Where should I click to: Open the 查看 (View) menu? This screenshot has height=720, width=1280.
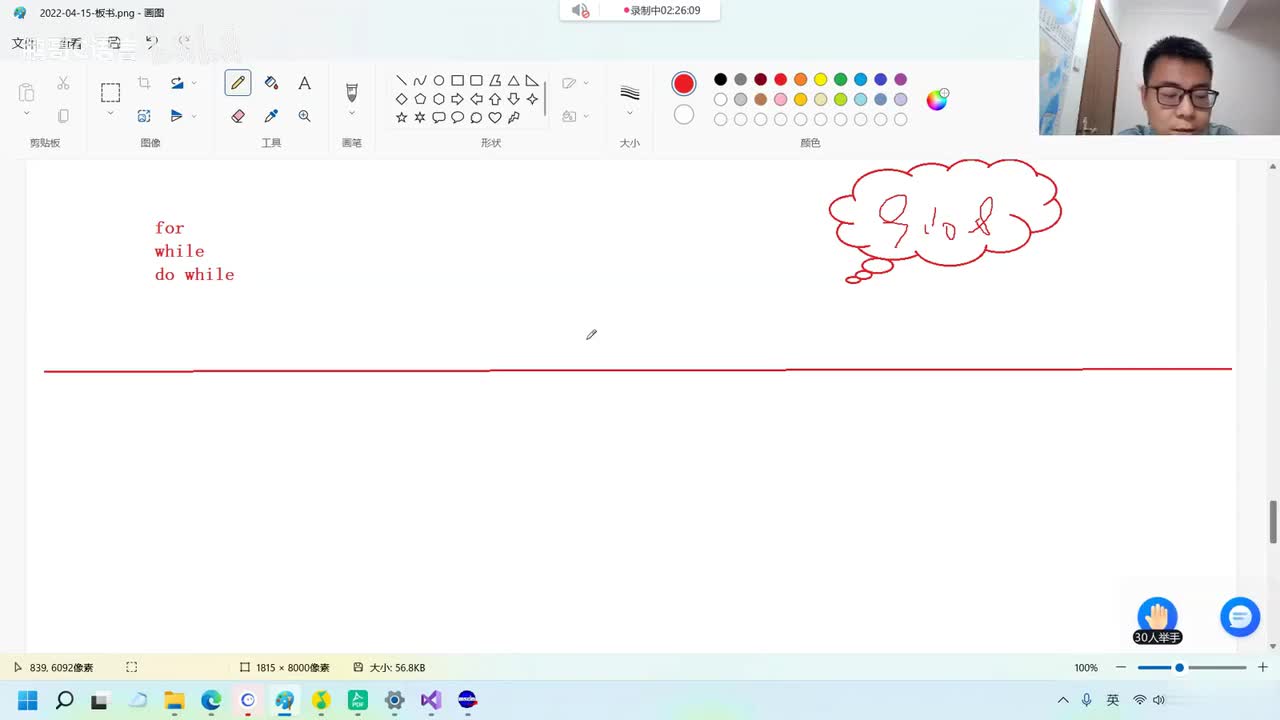70,43
